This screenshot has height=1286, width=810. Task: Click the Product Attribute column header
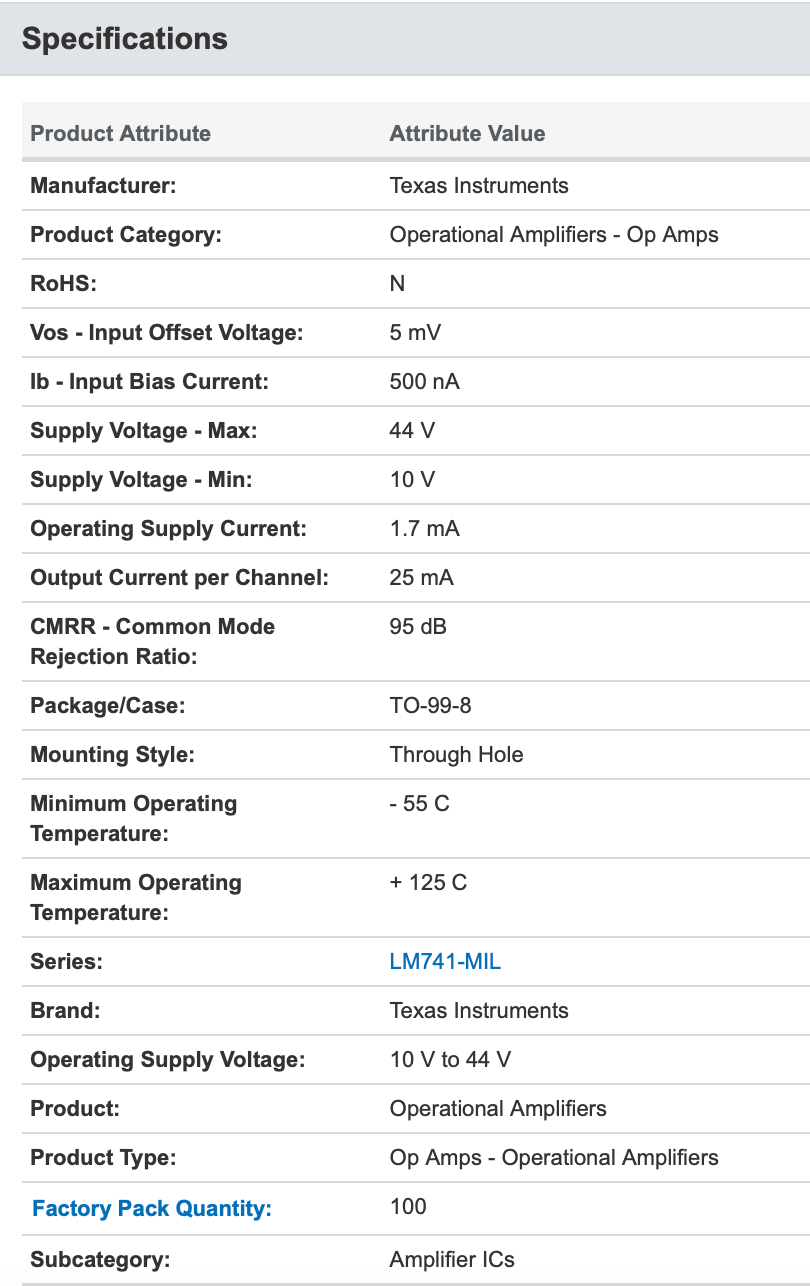(121, 134)
